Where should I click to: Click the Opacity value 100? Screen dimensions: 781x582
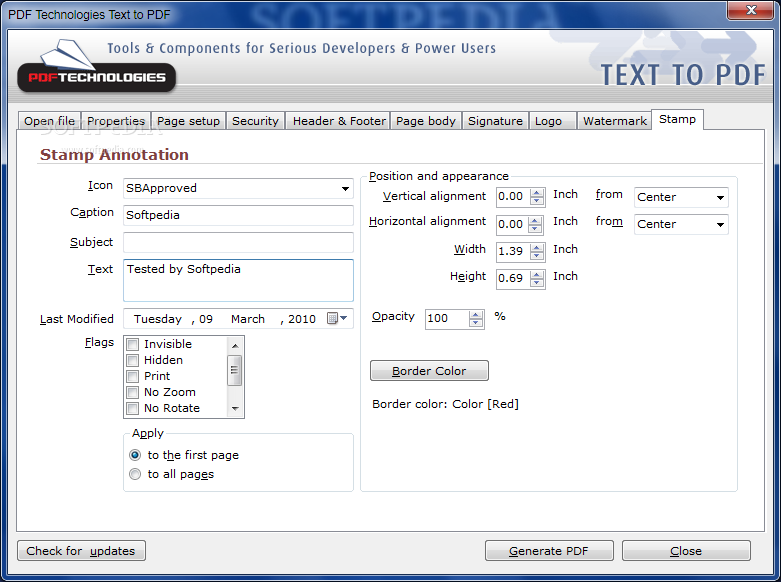click(x=447, y=318)
